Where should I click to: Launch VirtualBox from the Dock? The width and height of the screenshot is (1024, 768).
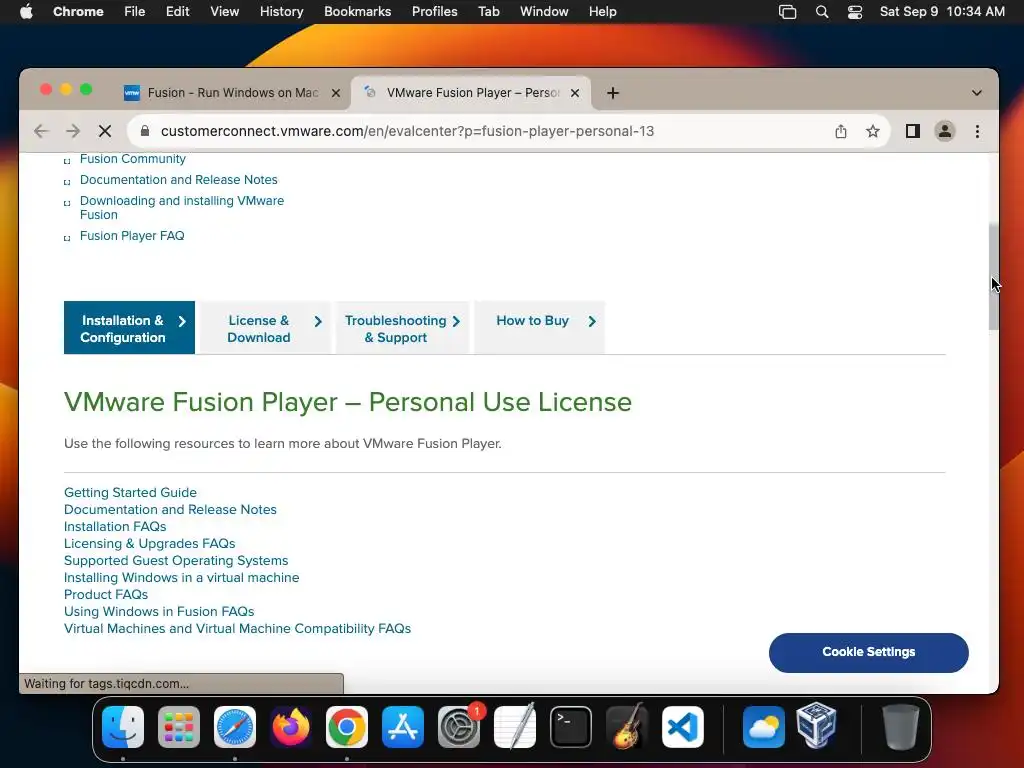point(816,725)
